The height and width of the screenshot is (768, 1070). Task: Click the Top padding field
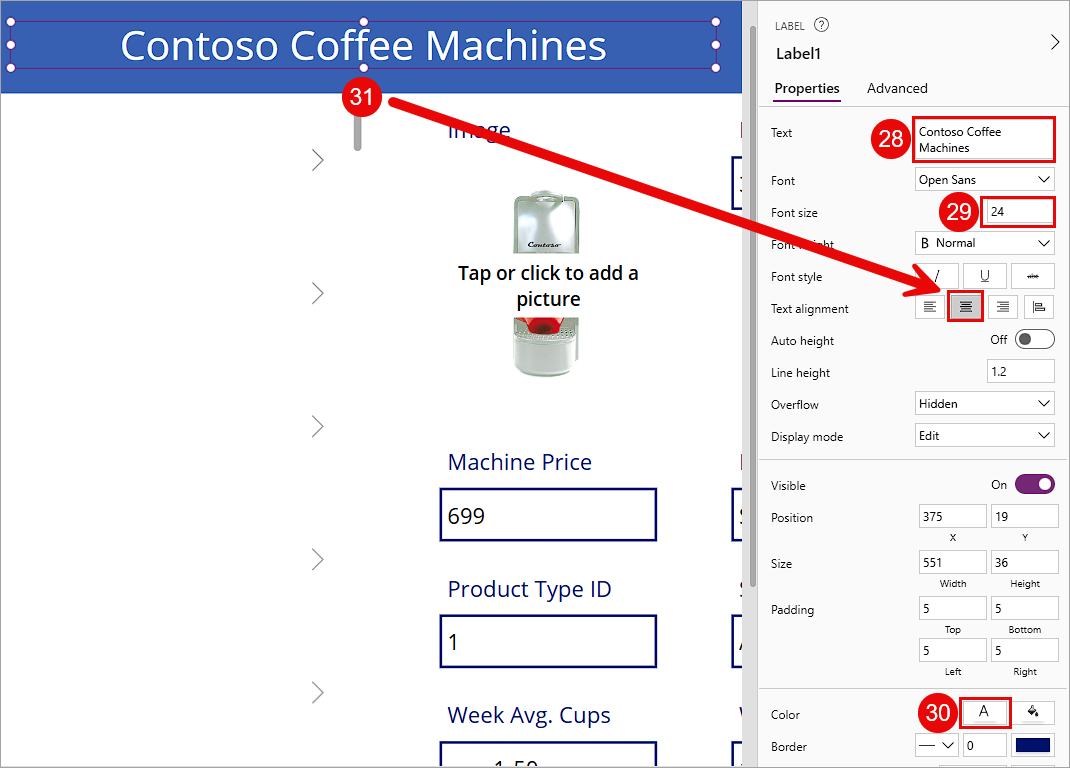click(x=952, y=608)
